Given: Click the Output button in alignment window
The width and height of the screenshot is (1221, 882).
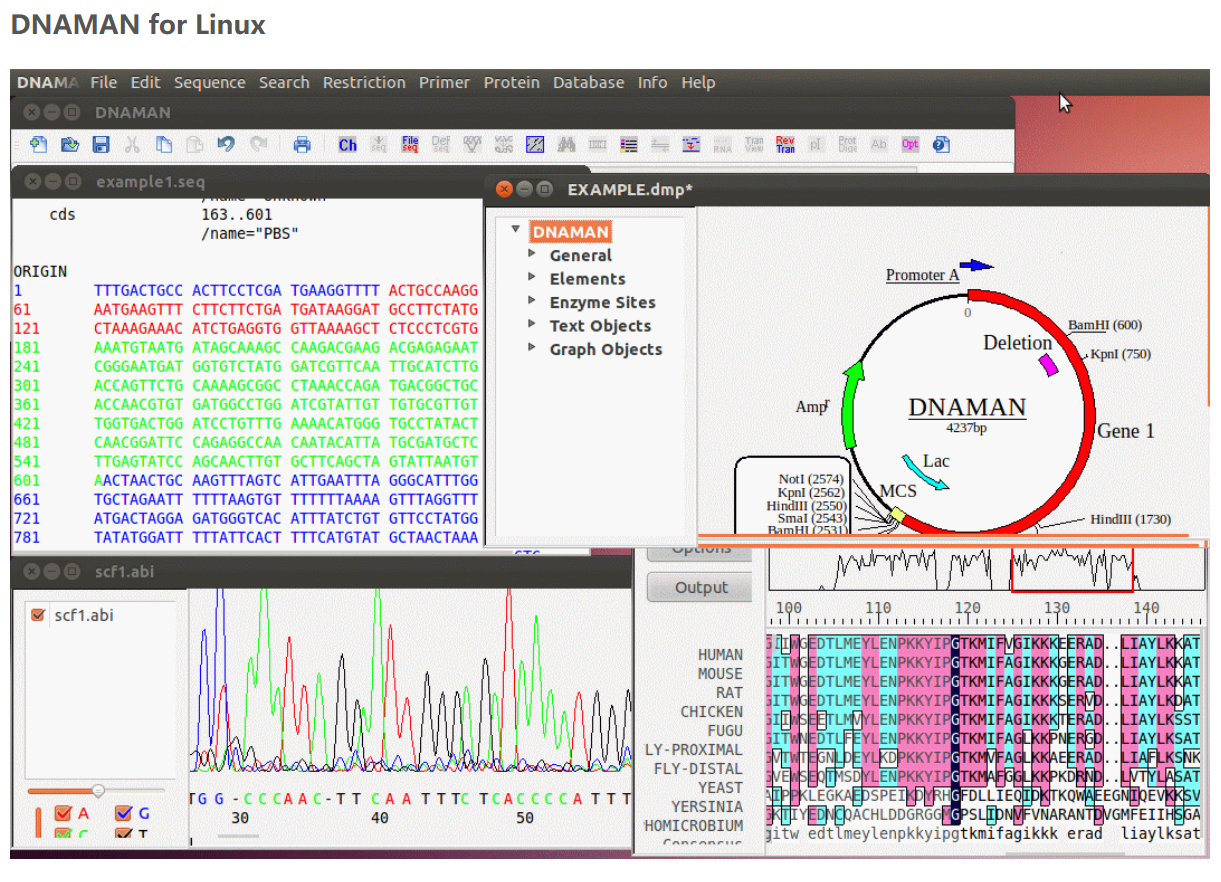Looking at the screenshot, I should click(701, 587).
